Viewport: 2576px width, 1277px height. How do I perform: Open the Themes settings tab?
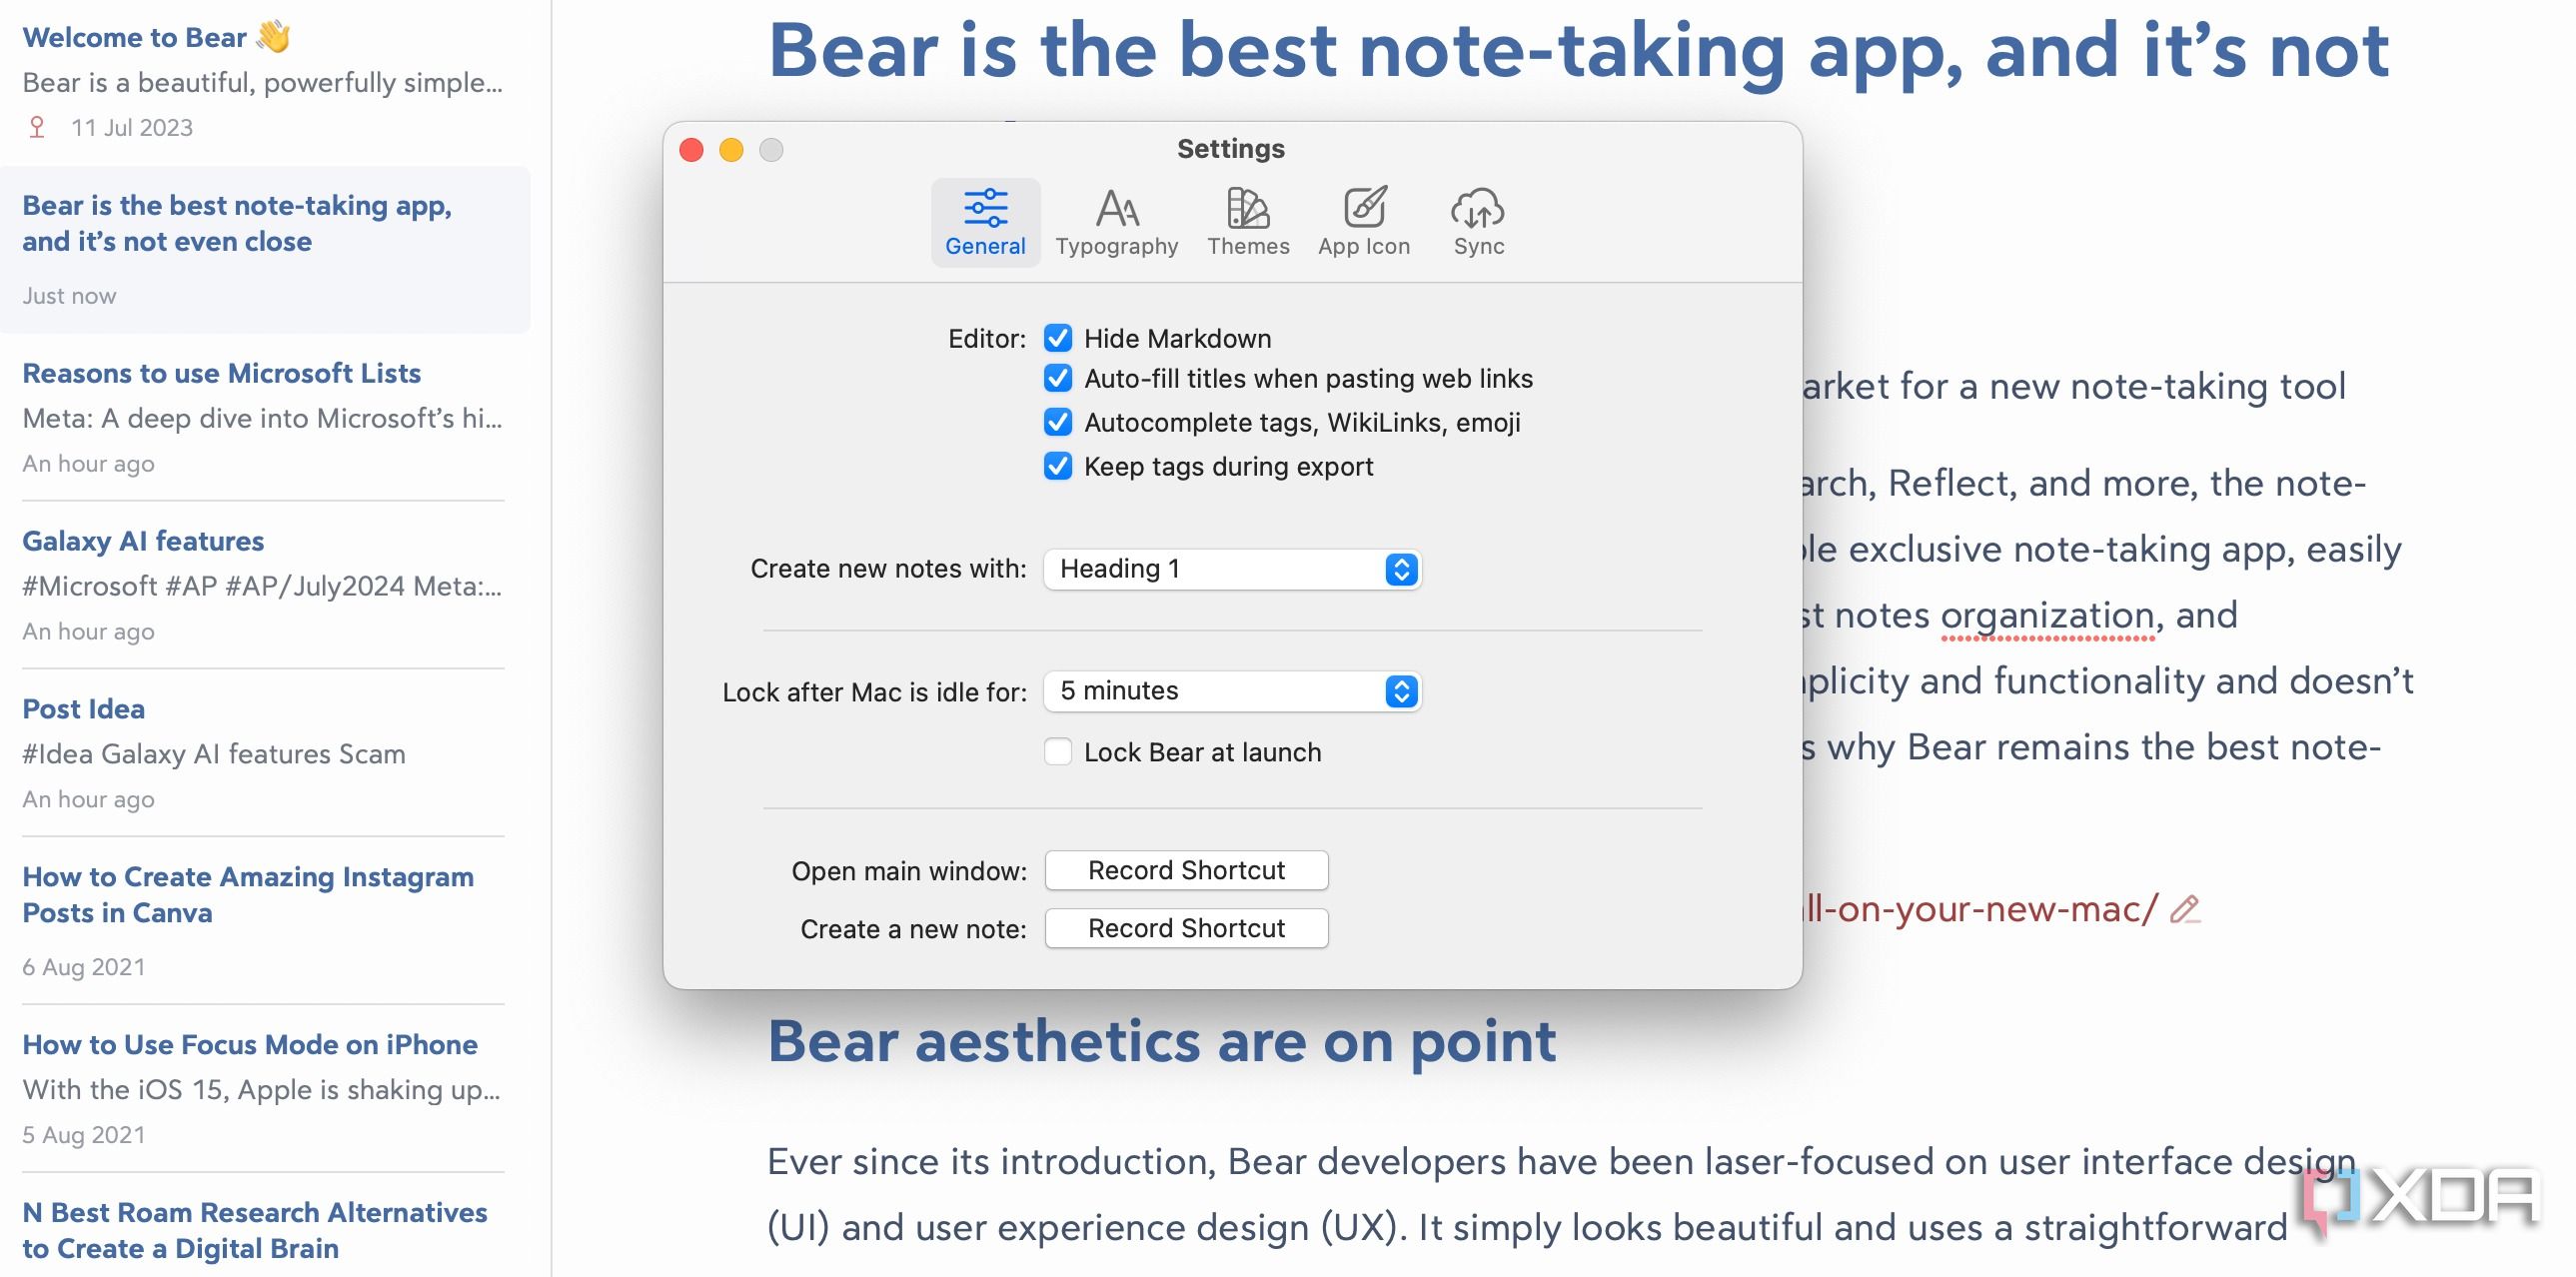(x=1247, y=222)
